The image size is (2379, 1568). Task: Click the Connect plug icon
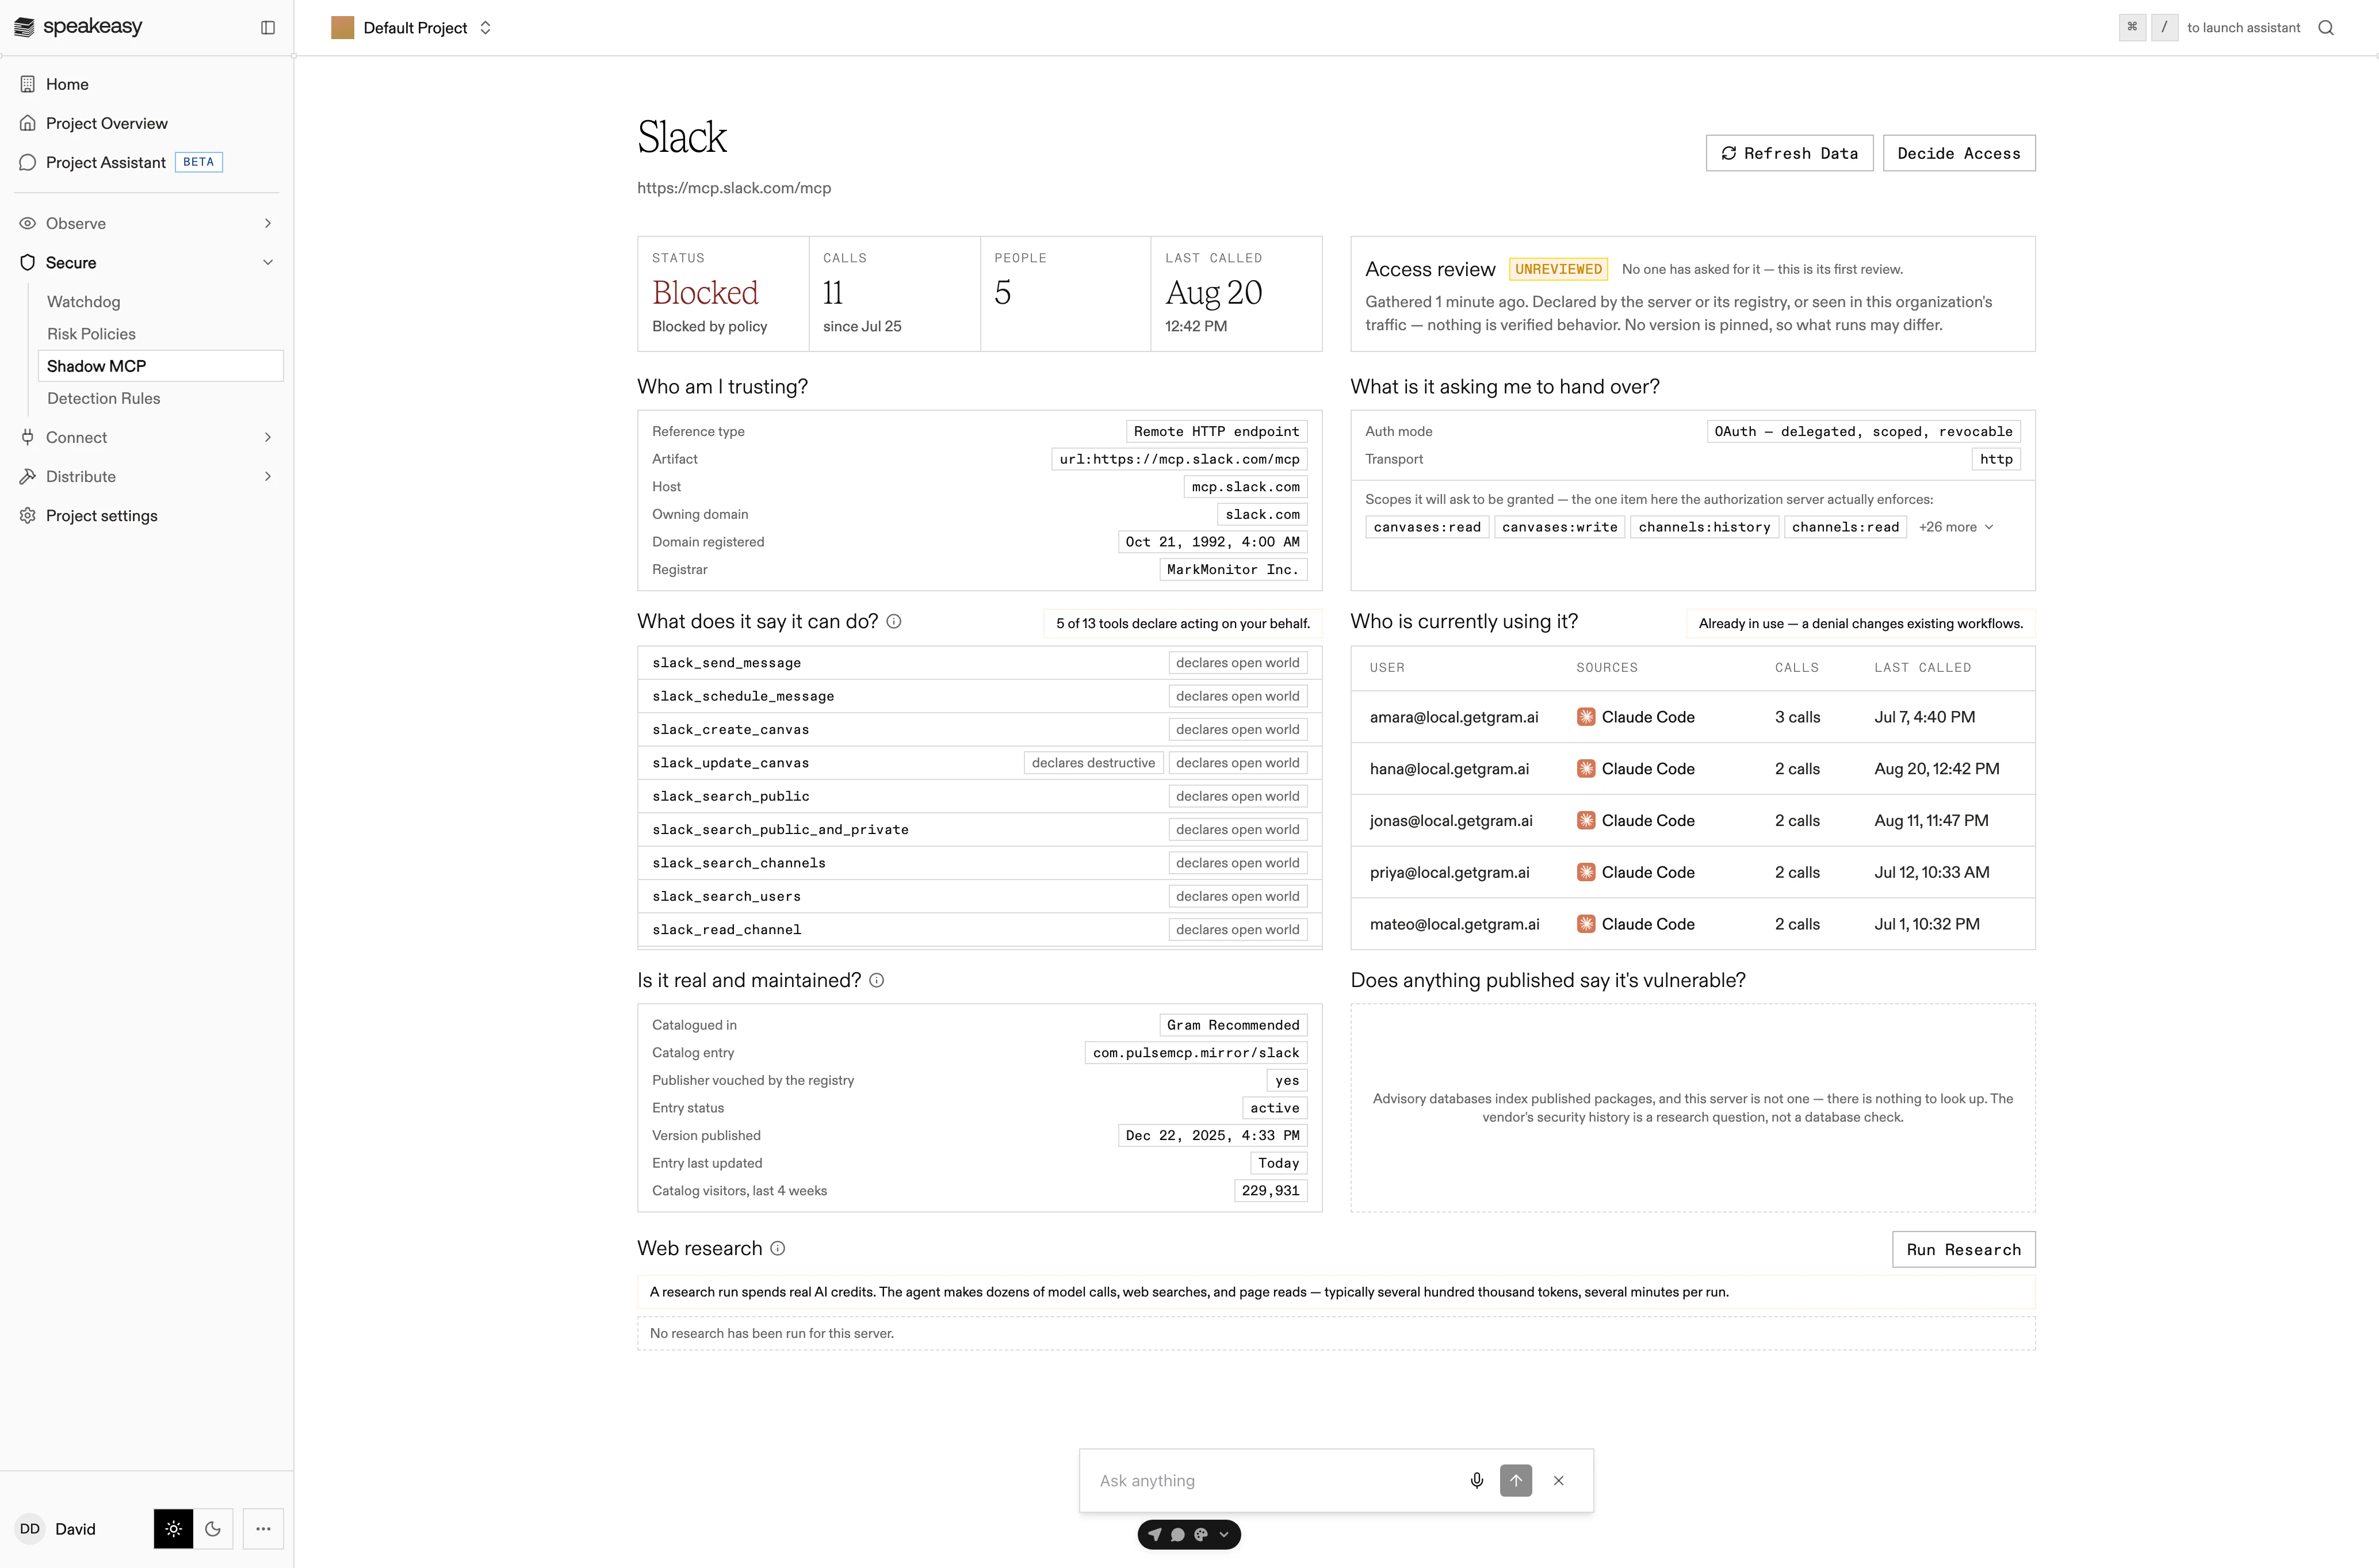(28, 437)
